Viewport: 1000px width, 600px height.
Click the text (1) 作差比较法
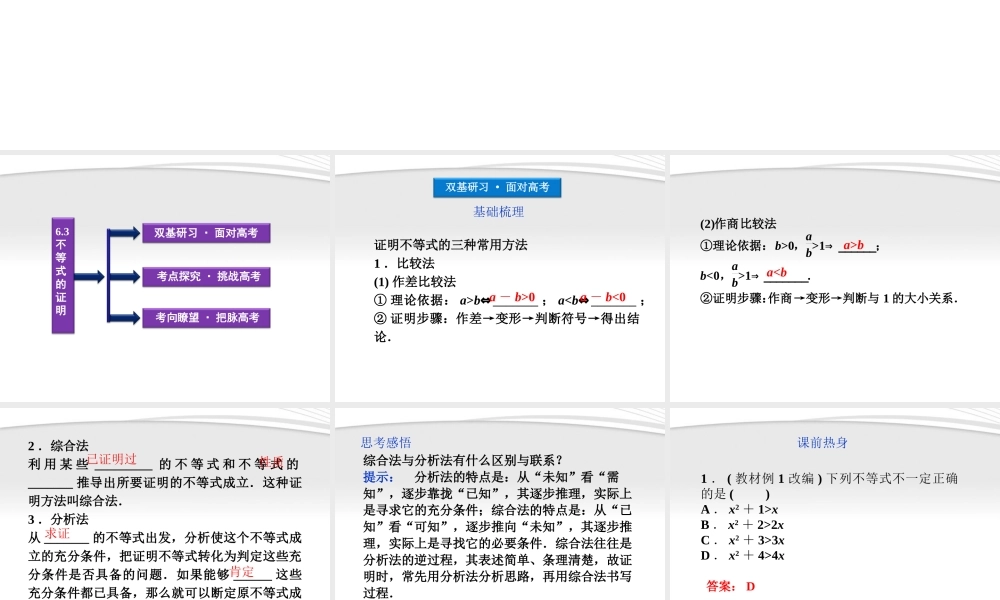pyautogui.click(x=415, y=282)
